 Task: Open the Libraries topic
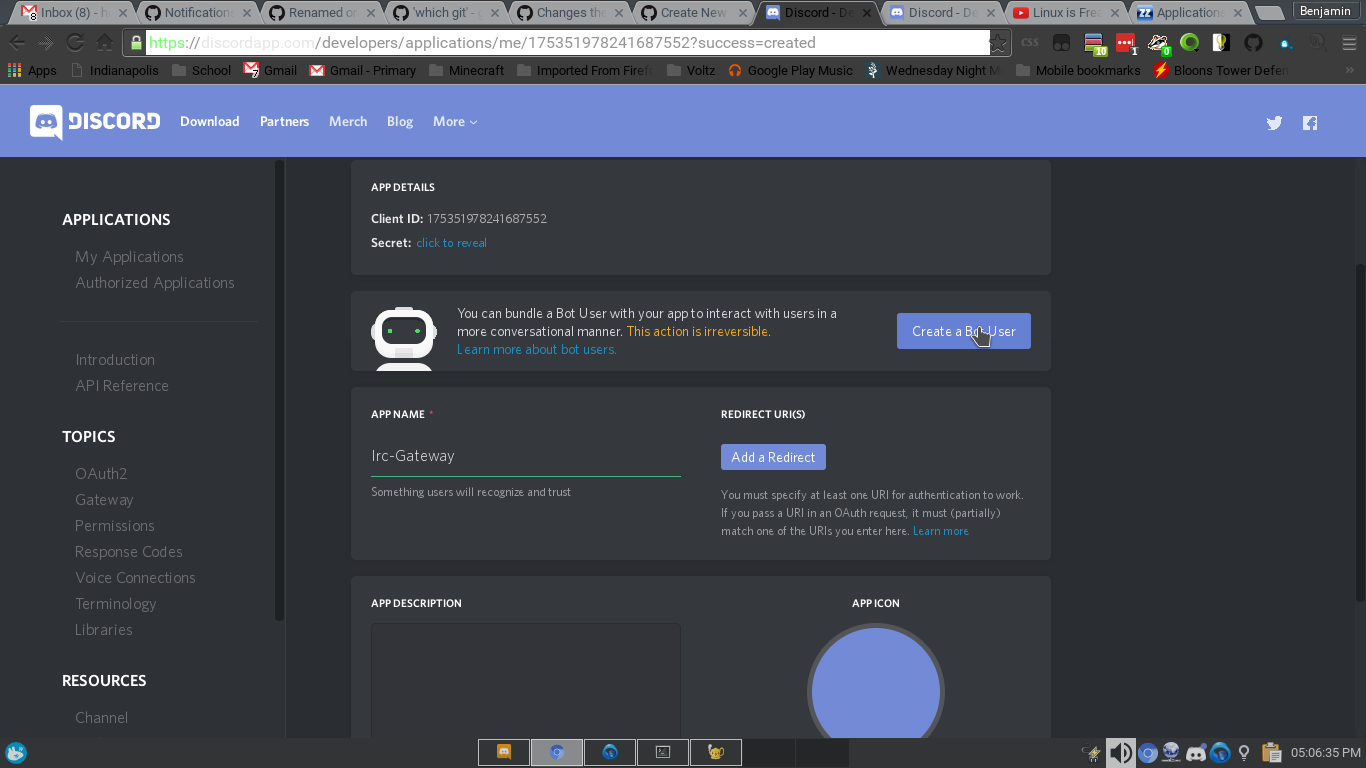pyautogui.click(x=104, y=630)
